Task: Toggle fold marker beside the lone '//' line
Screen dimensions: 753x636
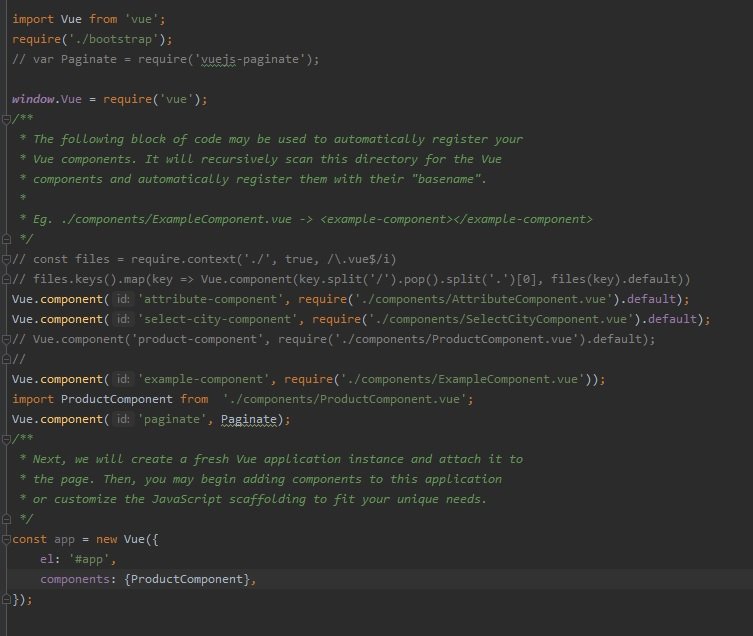Action: click(6, 359)
